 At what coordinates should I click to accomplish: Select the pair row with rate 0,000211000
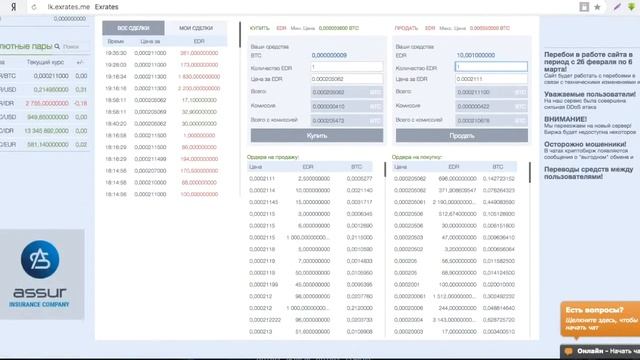(44, 76)
